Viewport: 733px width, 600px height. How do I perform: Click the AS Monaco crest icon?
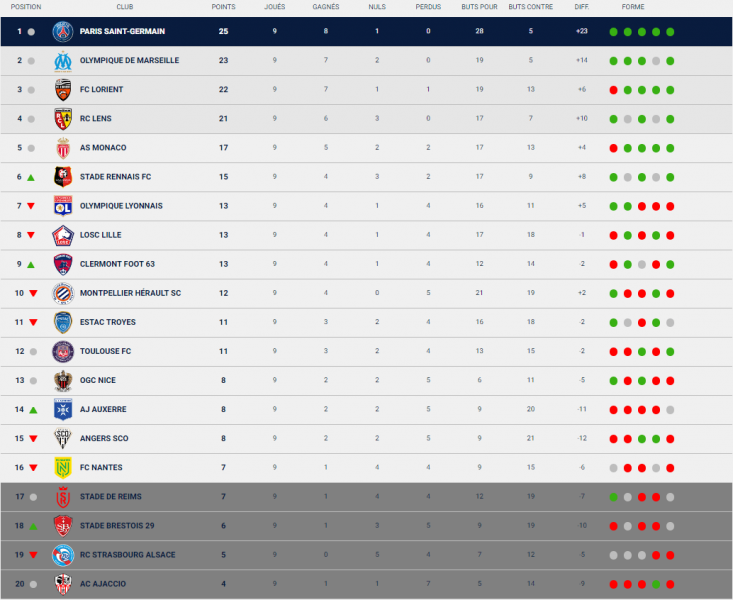tap(64, 148)
